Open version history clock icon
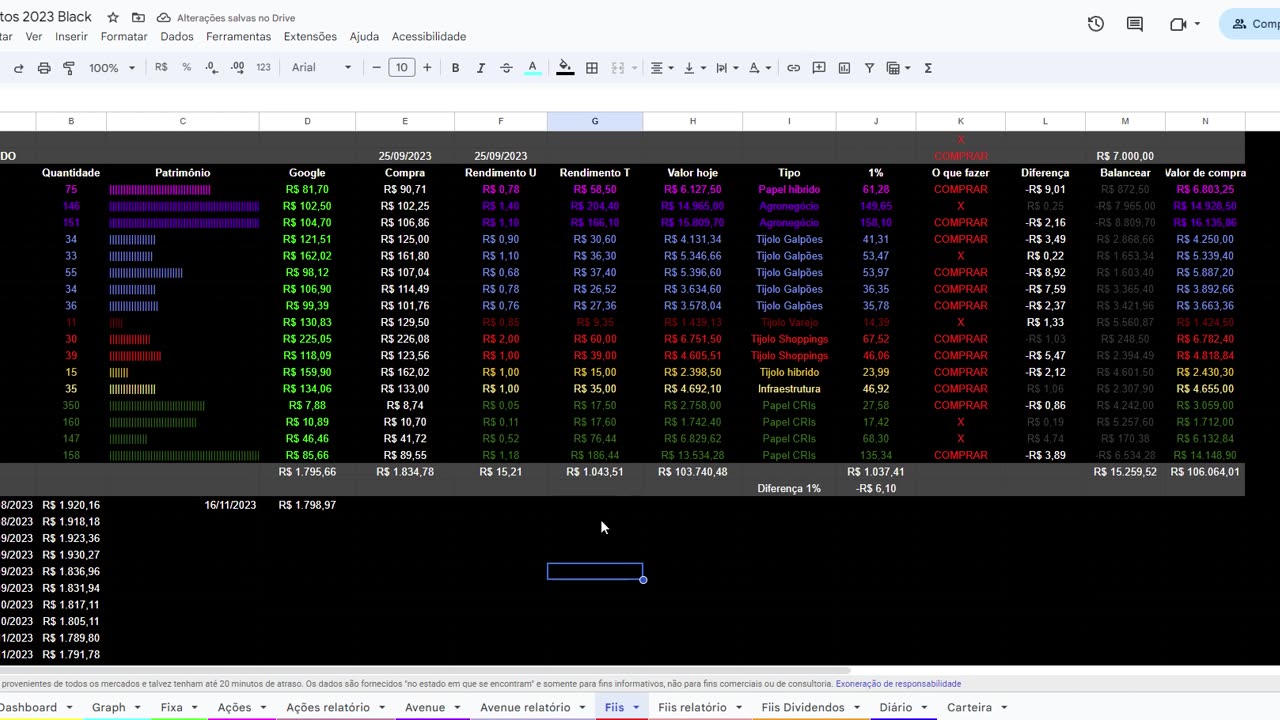Image resolution: width=1280 pixels, height=720 pixels. tap(1096, 24)
